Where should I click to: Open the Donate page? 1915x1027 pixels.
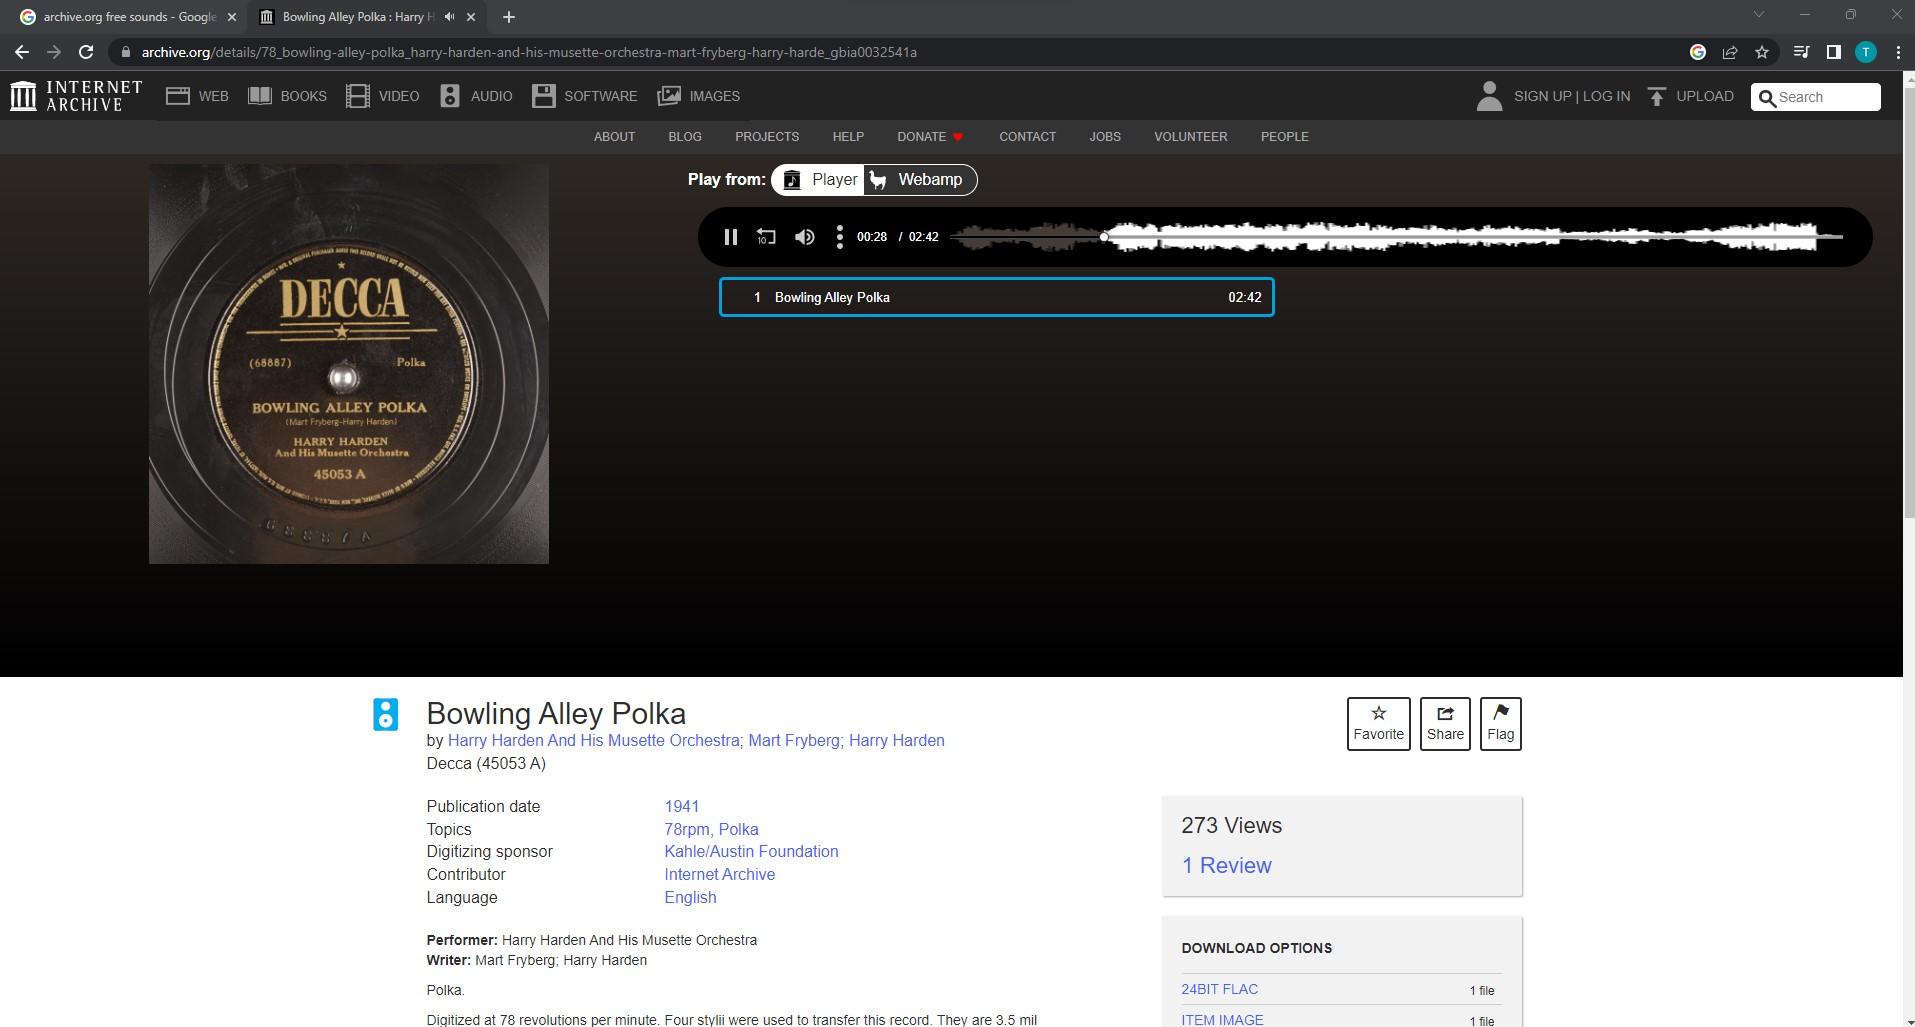click(x=930, y=137)
